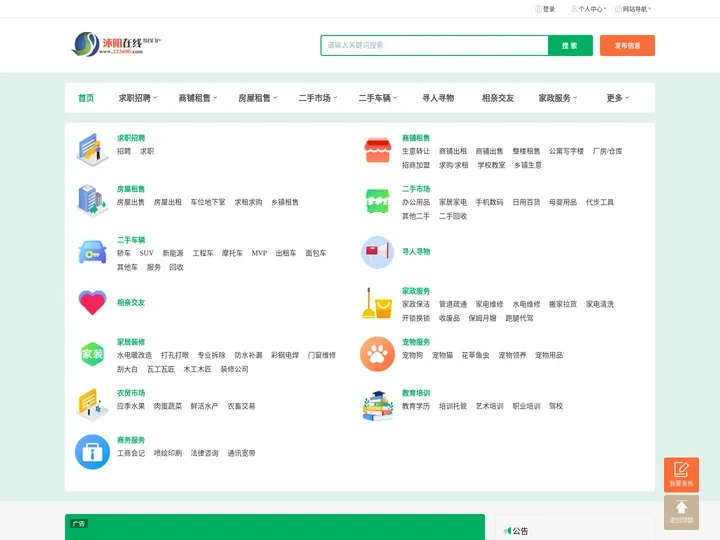Image resolution: width=720 pixels, height=540 pixels.
Task: Click the 家政服务 broom and bucket icon
Action: click(x=377, y=303)
